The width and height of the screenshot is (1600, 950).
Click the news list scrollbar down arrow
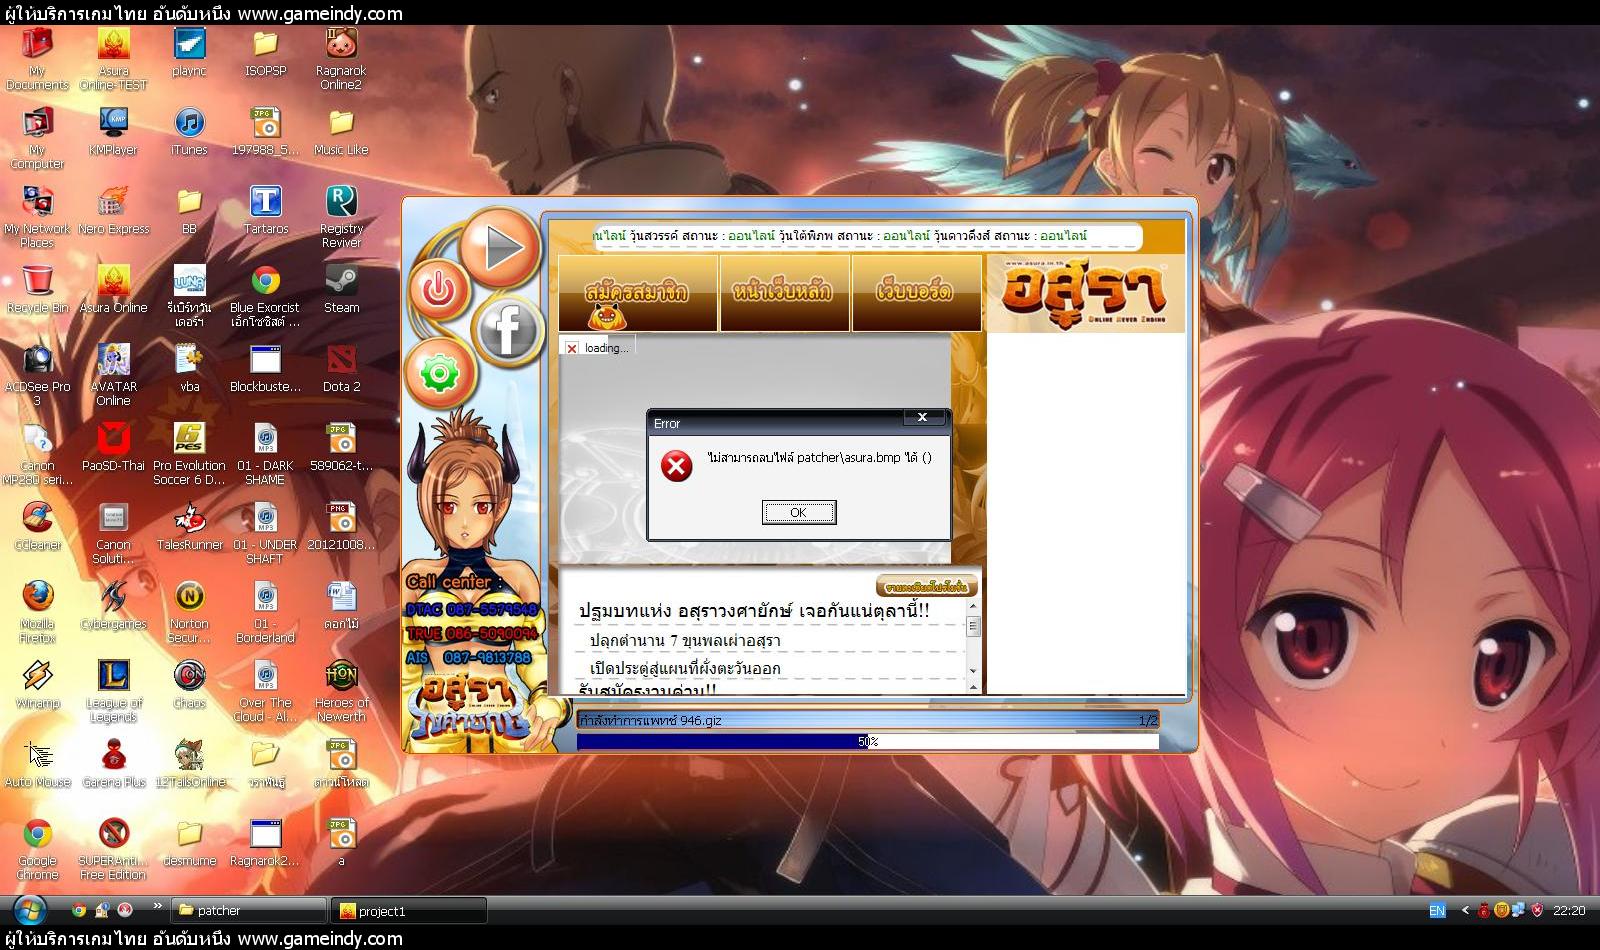pos(973,672)
